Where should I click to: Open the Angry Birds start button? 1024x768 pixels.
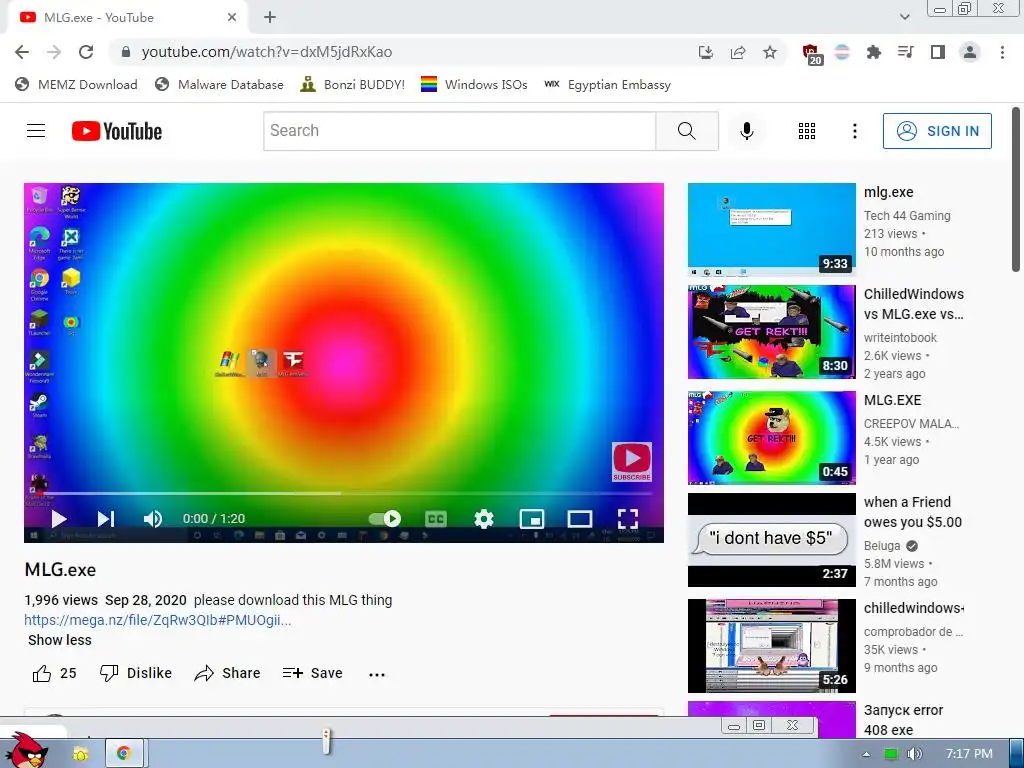[x=25, y=751]
